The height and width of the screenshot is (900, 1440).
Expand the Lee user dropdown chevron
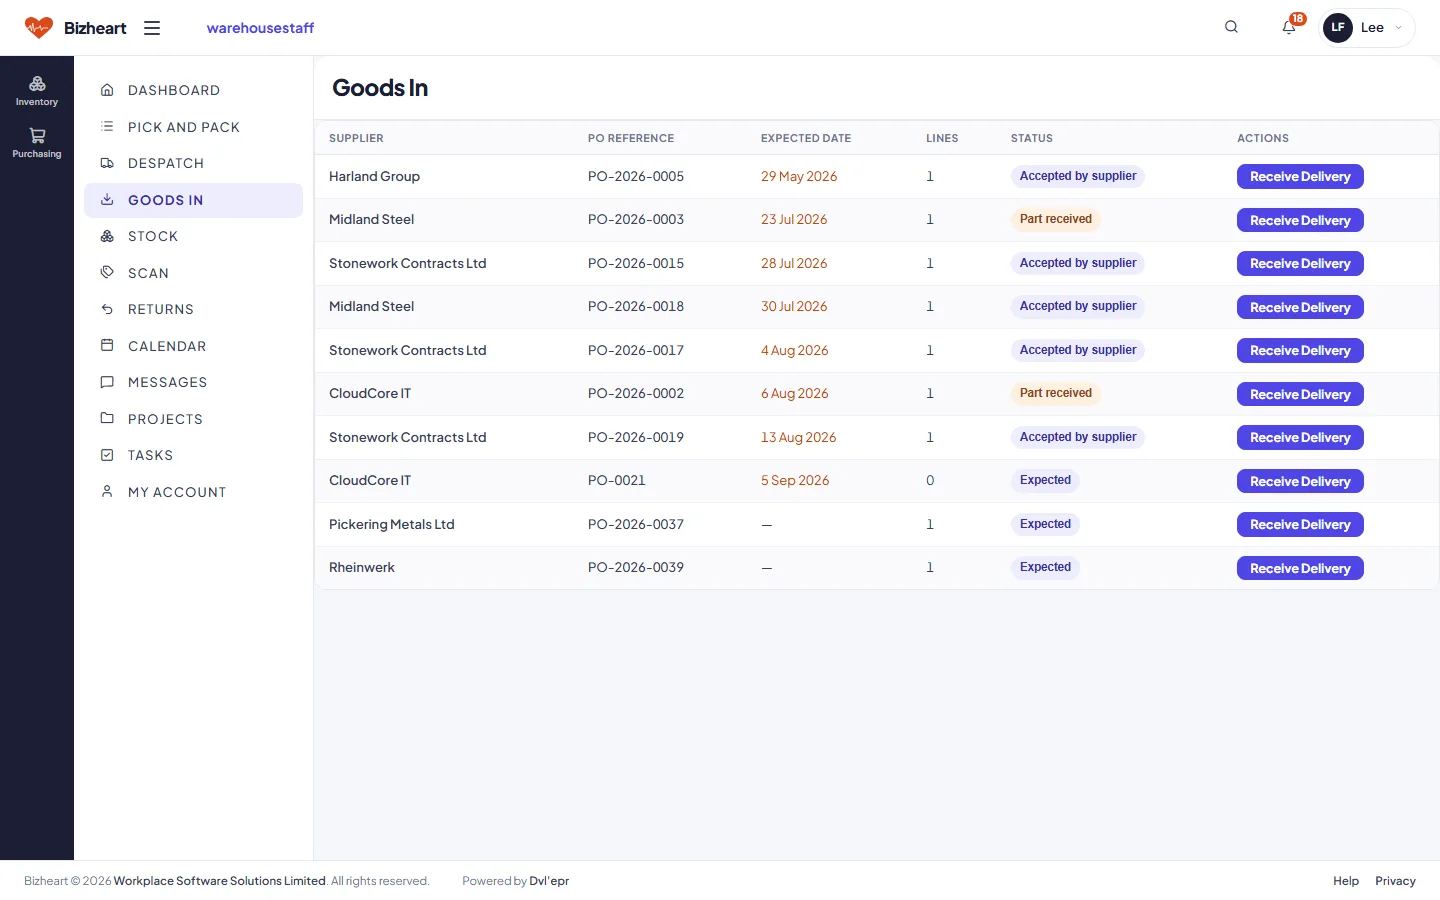pos(1398,28)
